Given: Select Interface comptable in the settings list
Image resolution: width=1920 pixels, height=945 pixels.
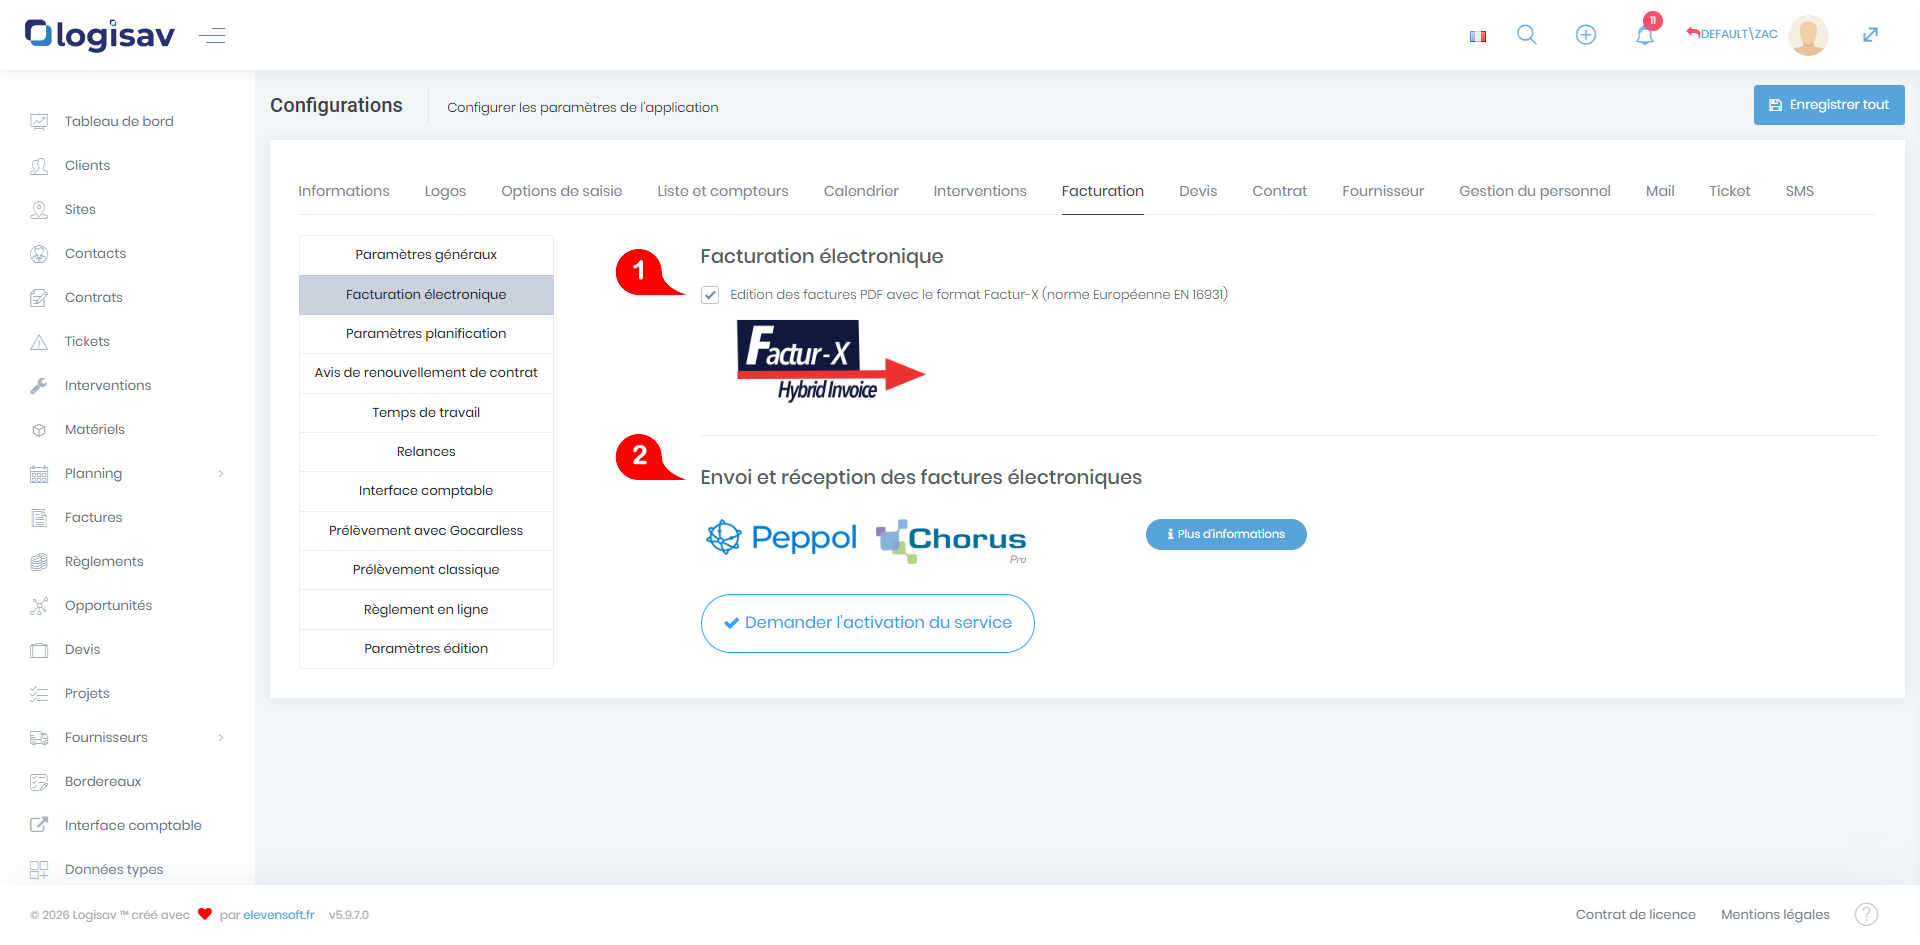Looking at the screenshot, I should tap(426, 491).
